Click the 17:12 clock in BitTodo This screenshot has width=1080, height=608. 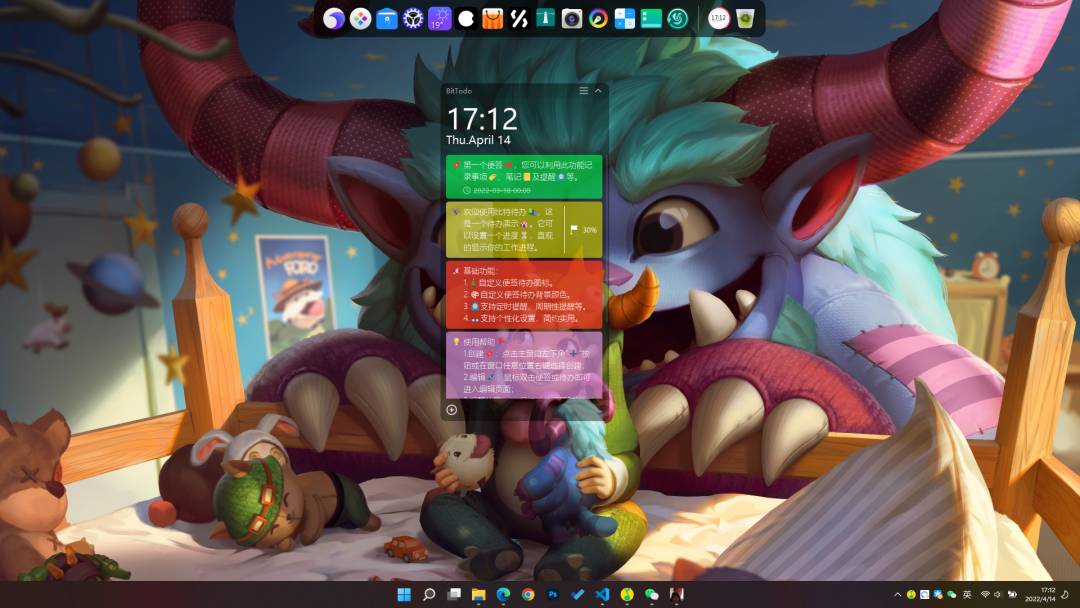482,119
